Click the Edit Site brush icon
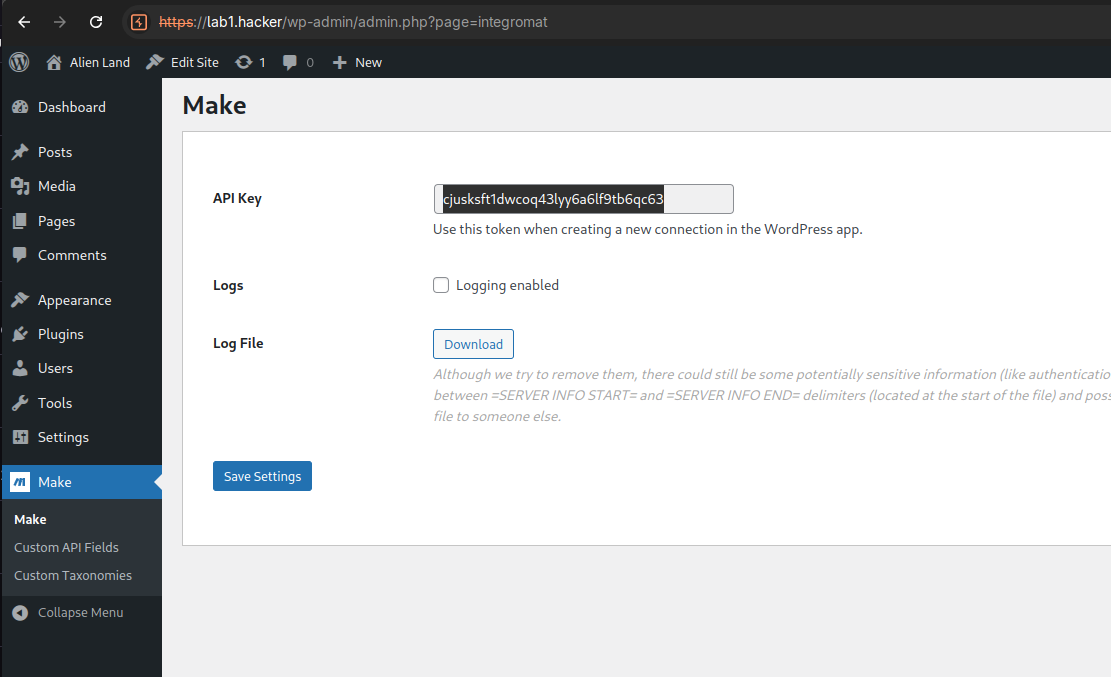The height and width of the screenshot is (677, 1111). point(154,62)
